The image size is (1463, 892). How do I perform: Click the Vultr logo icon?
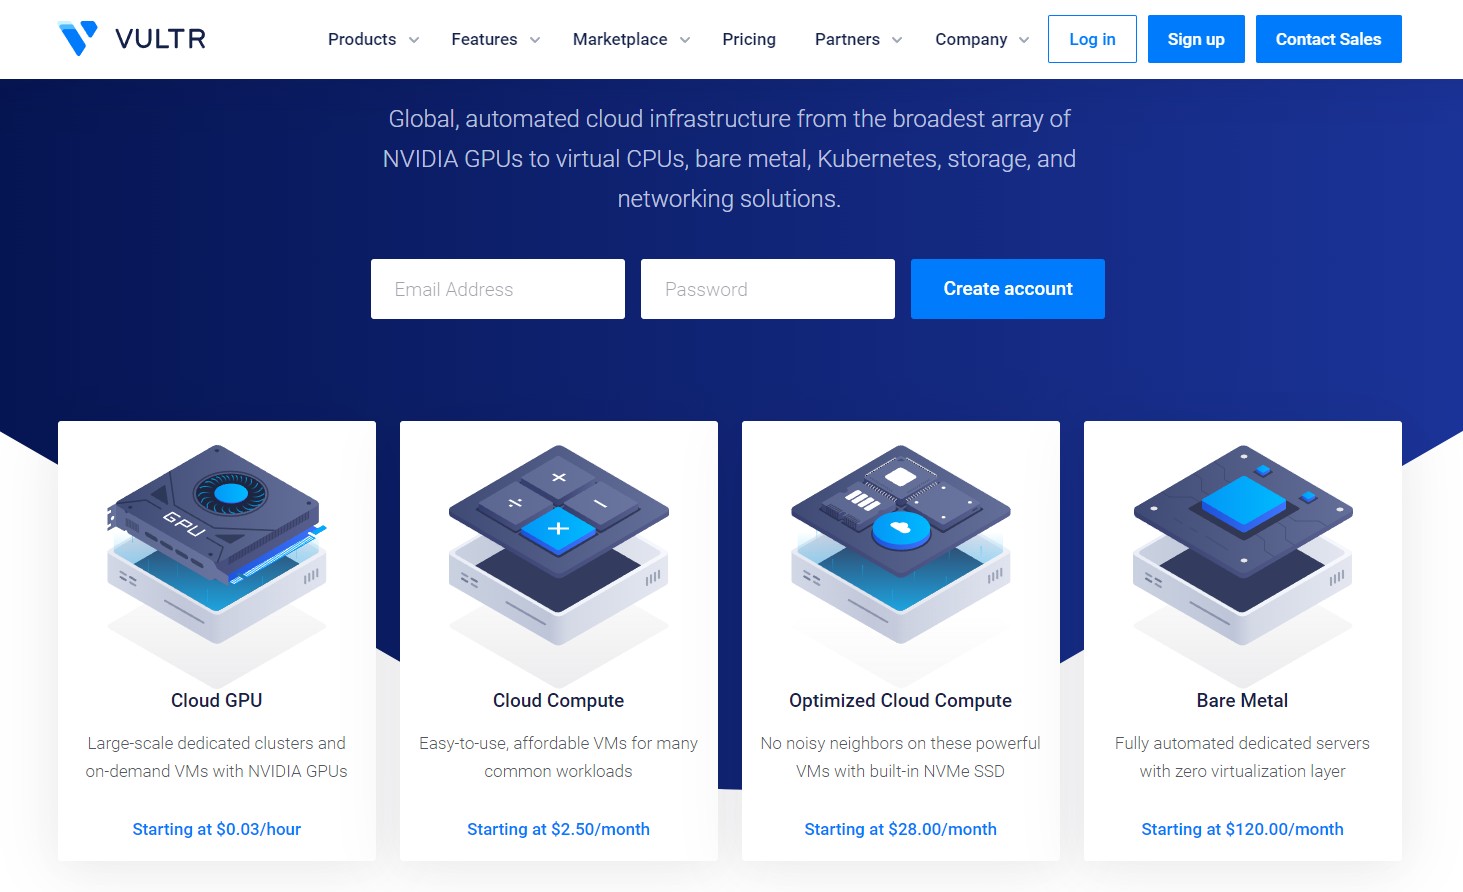[x=78, y=38]
